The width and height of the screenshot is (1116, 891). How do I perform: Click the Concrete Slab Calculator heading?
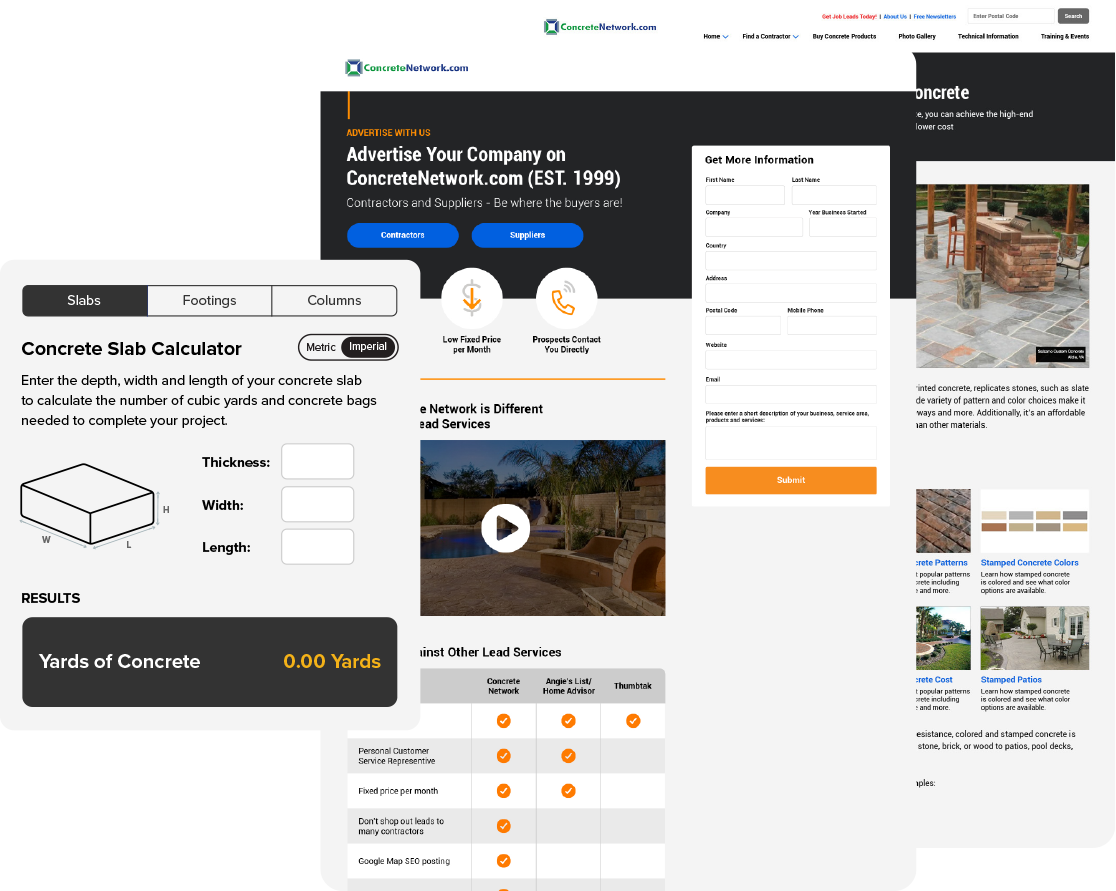point(132,349)
